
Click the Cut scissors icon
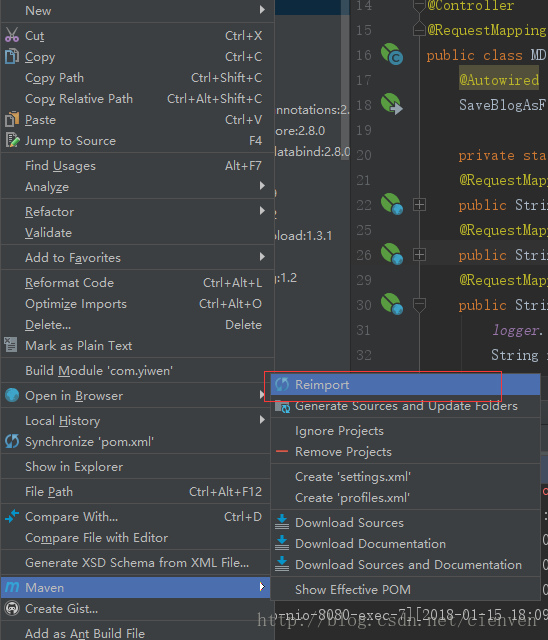coord(12,35)
